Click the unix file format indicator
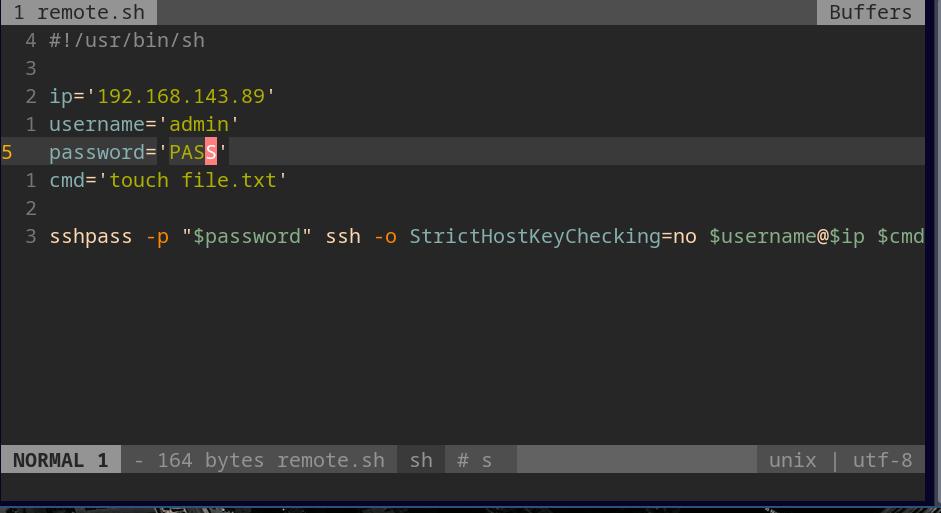The width and height of the screenshot is (941, 513). pos(792,460)
